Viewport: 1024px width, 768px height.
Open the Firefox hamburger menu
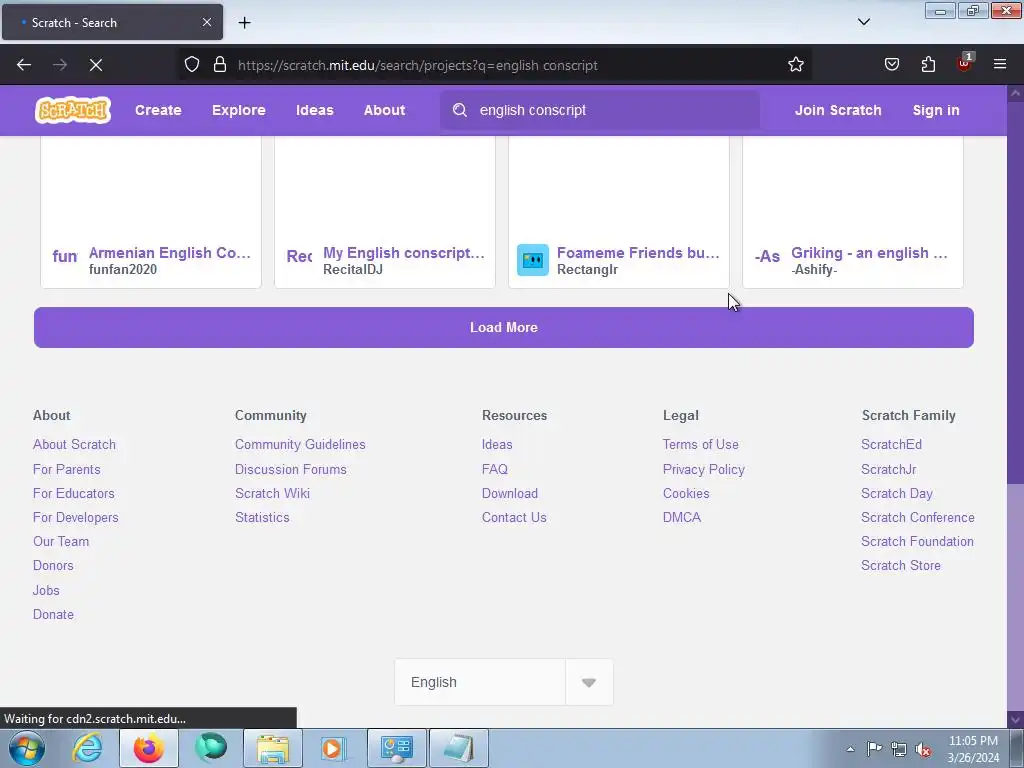pos(1000,65)
